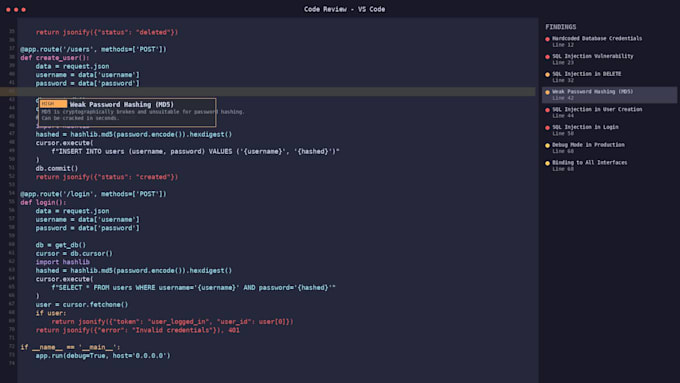This screenshot has height=383, width=680.
Task: Click the Code Review - VS Code window title
Action: coord(344,9)
